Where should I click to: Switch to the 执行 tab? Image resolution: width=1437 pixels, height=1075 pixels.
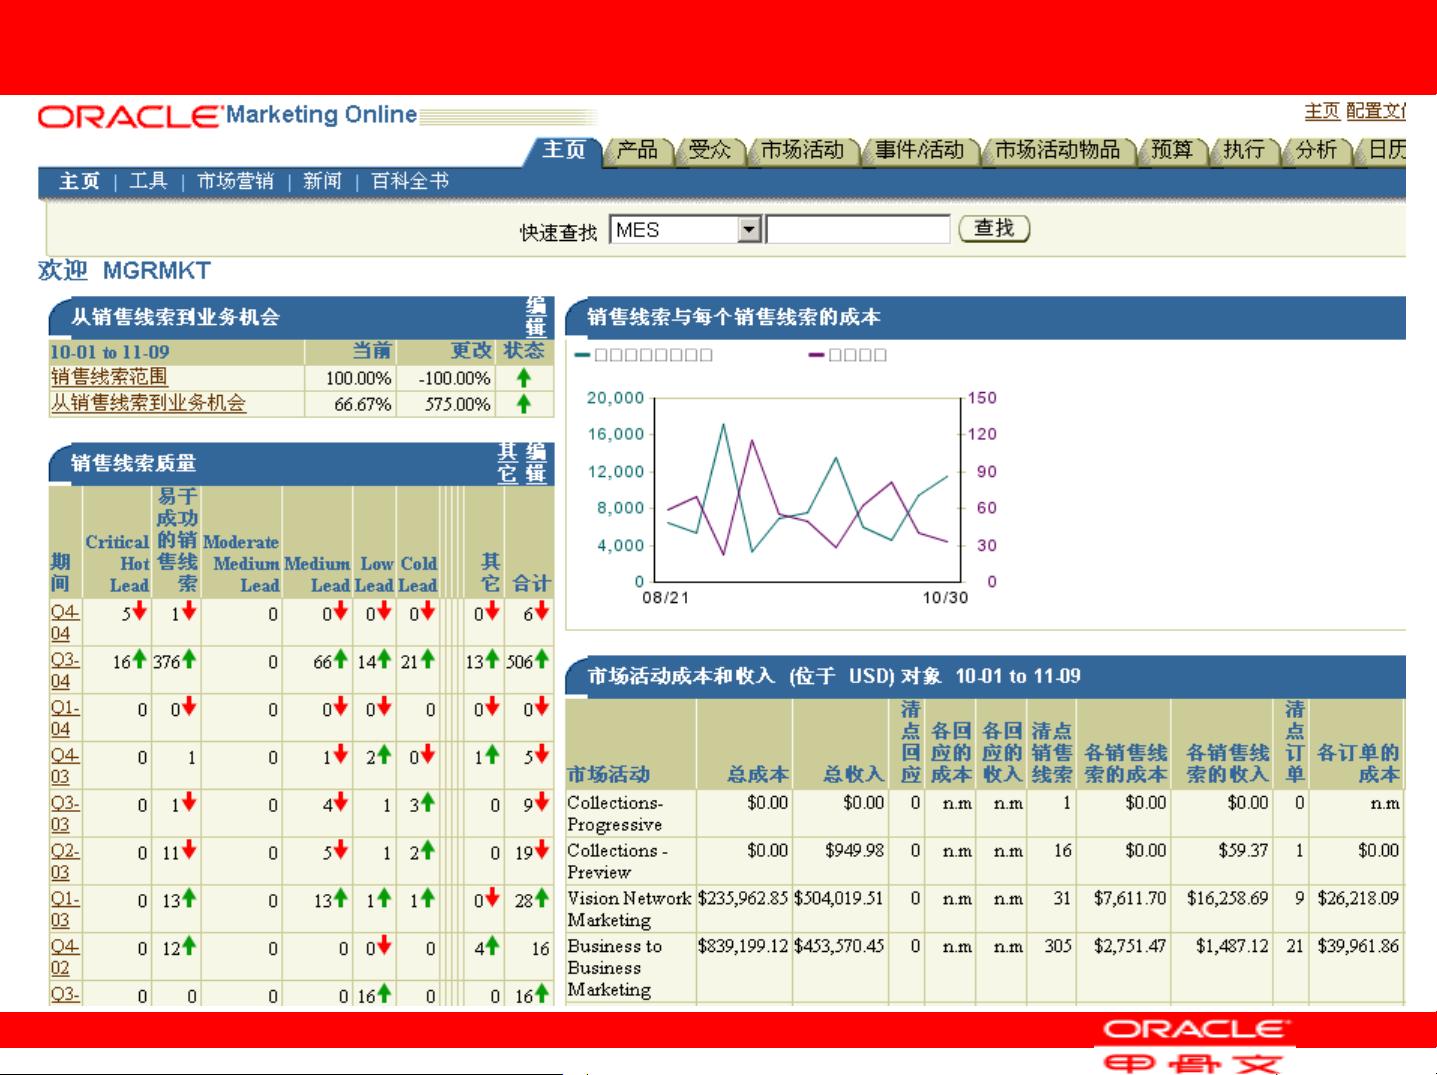[1244, 150]
